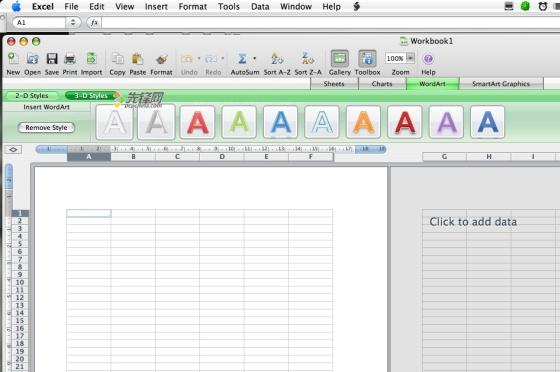Image resolution: width=560 pixels, height=372 pixels.
Task: Open the Name Box dropdown stepper
Action: (73, 22)
